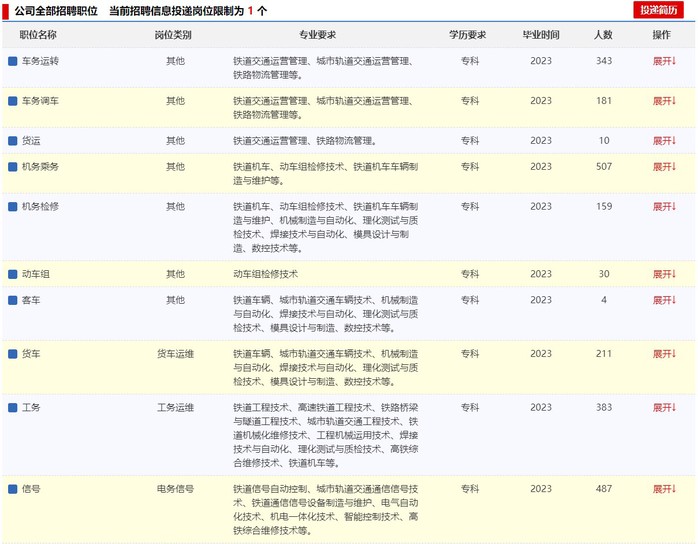
Task: Expand the 货车 row details
Action: click(664, 354)
